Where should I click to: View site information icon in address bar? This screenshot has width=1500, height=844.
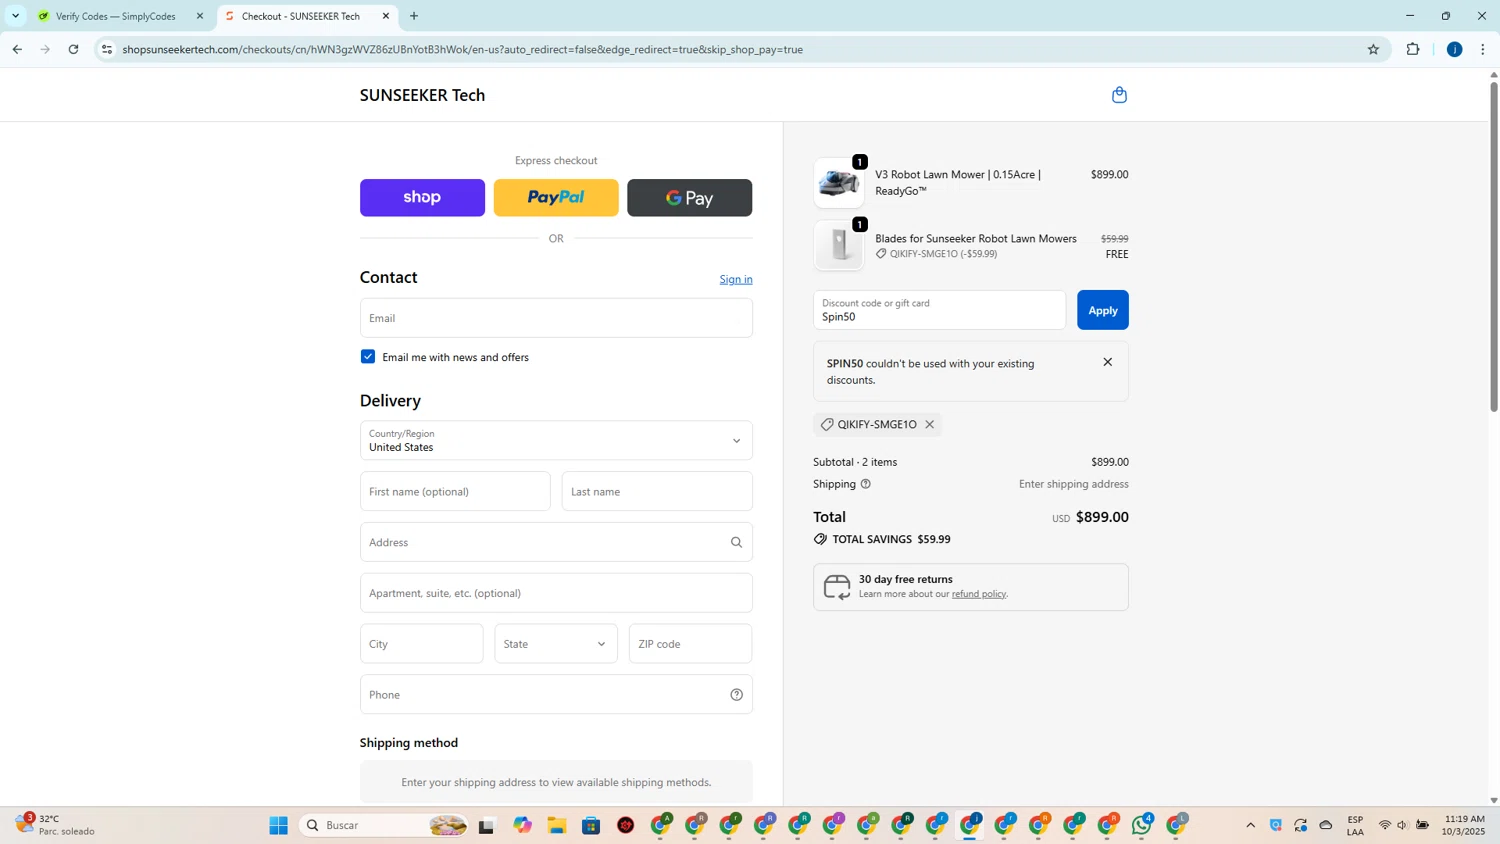coord(107,49)
